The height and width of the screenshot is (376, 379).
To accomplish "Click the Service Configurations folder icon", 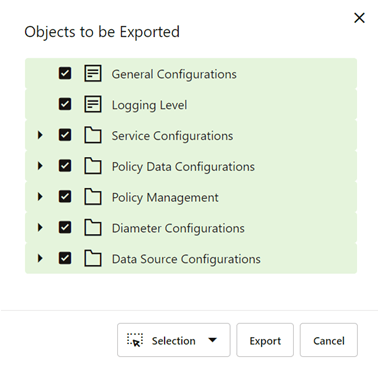I will [93, 135].
